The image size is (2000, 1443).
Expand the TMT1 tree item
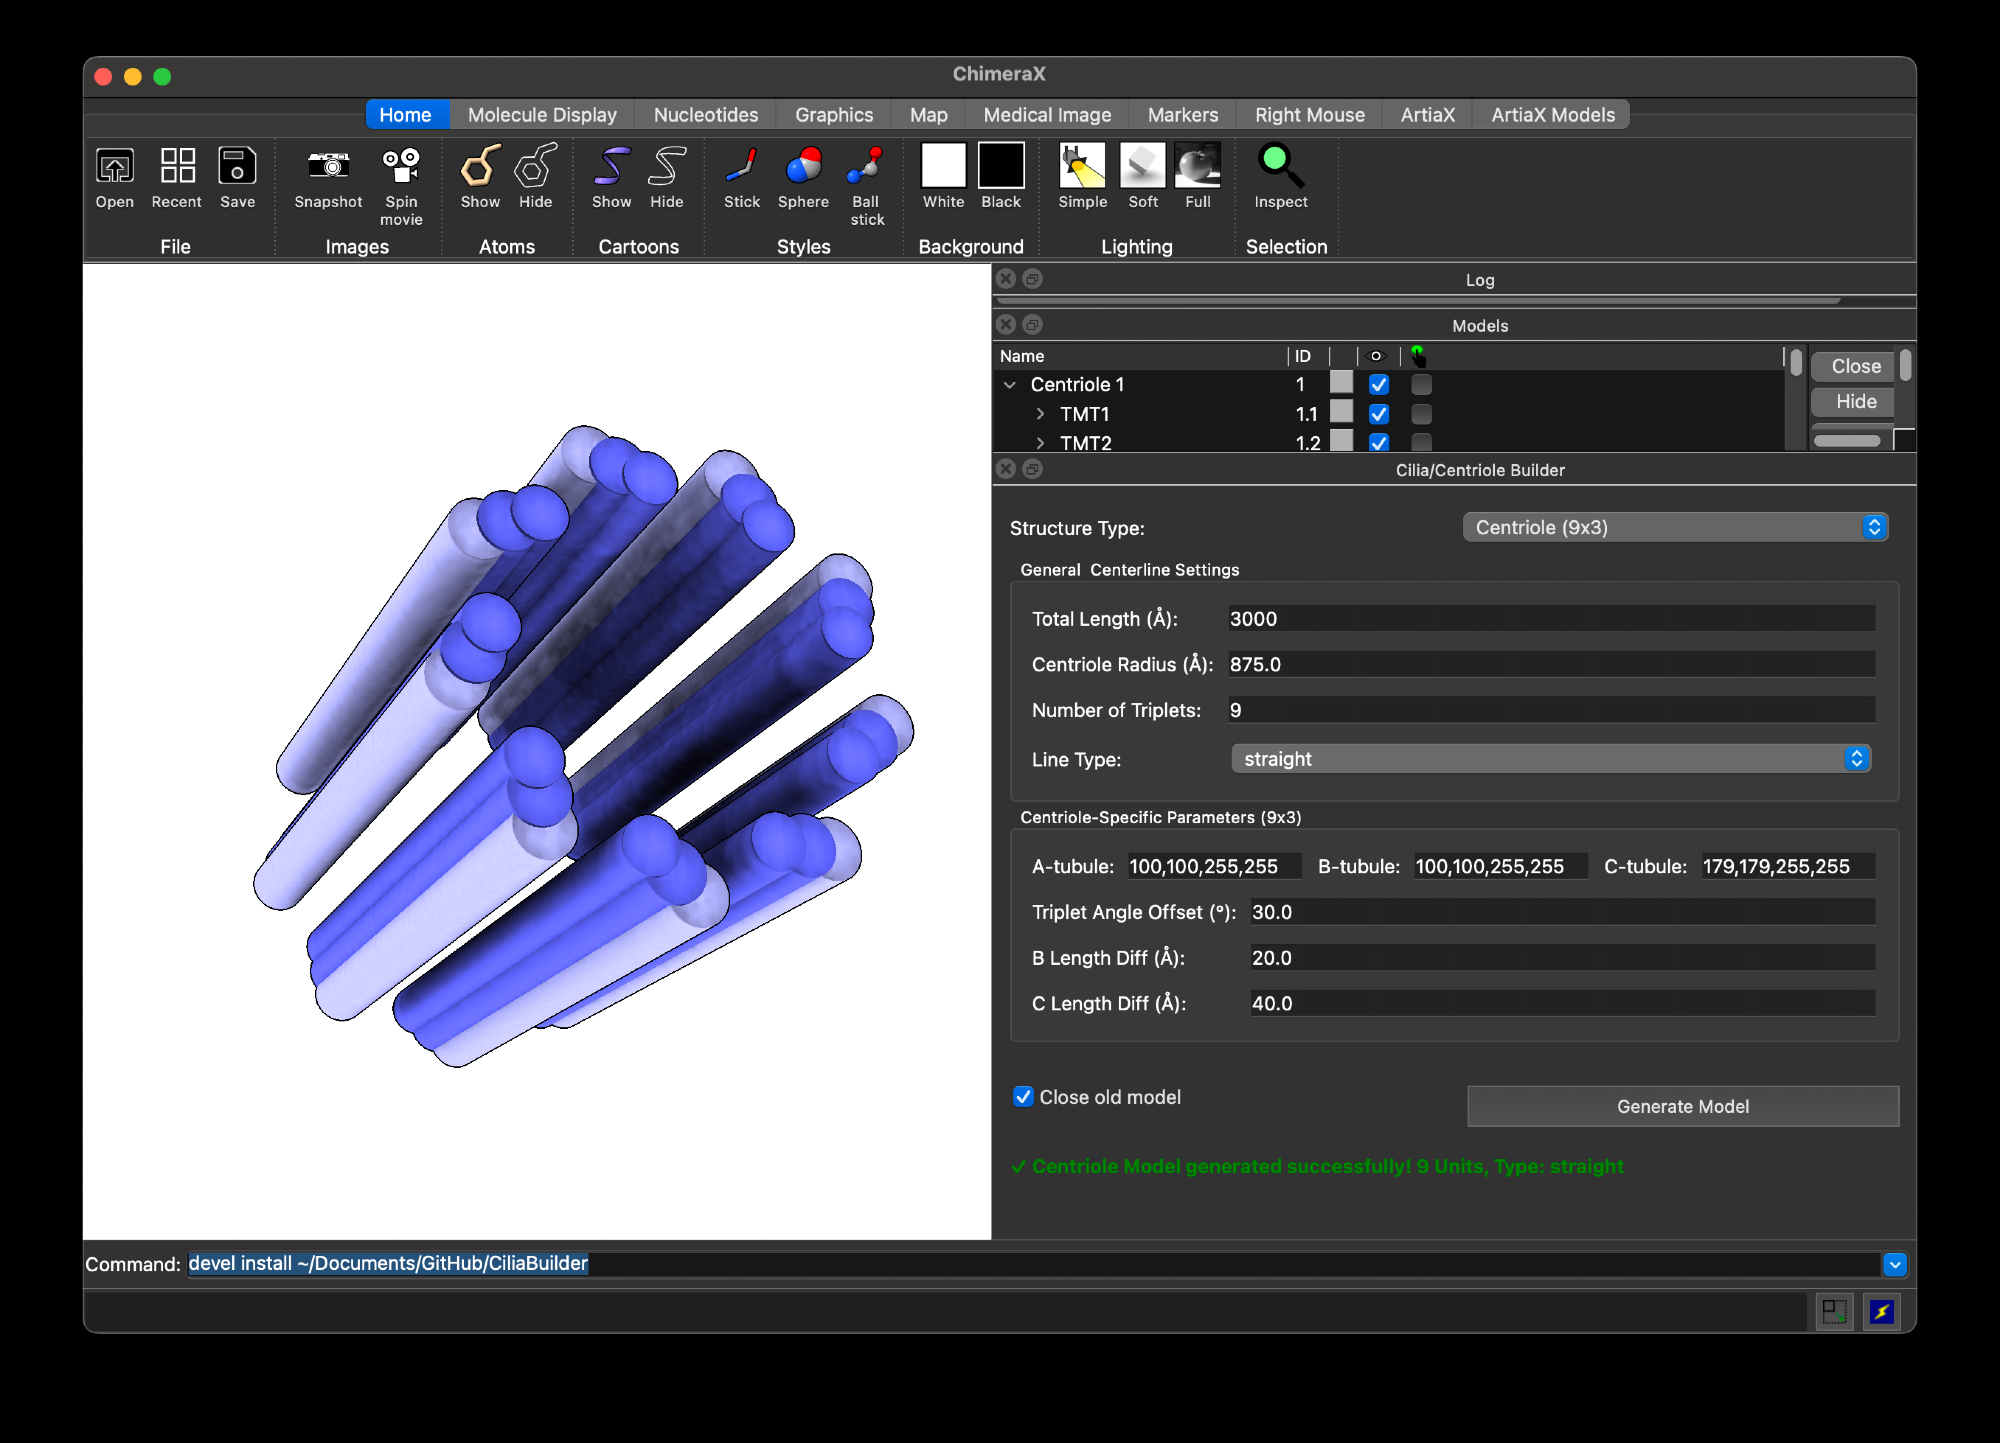click(1040, 414)
